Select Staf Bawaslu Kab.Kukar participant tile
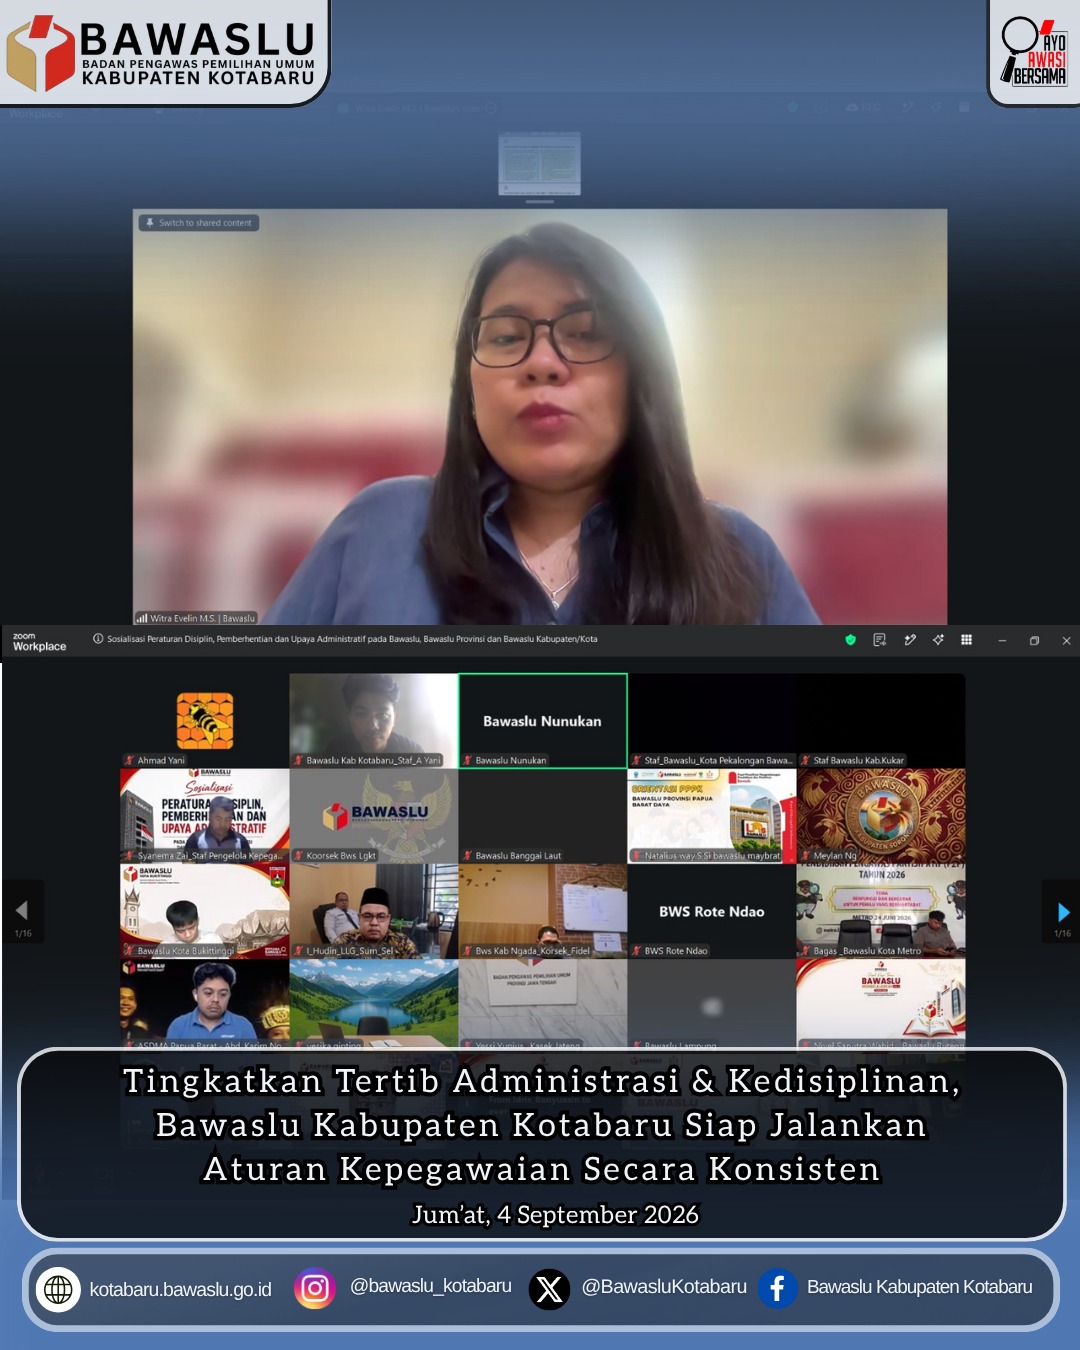Viewport: 1080px width, 1350px height. tap(881, 721)
